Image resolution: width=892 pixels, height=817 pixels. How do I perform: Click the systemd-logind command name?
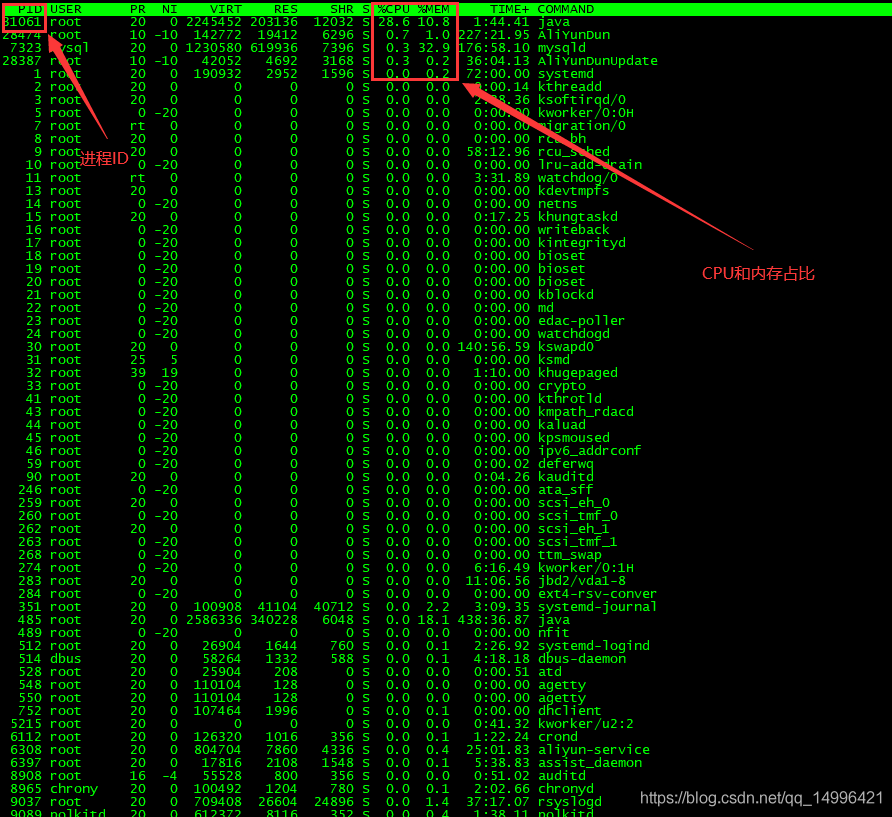(x=594, y=646)
